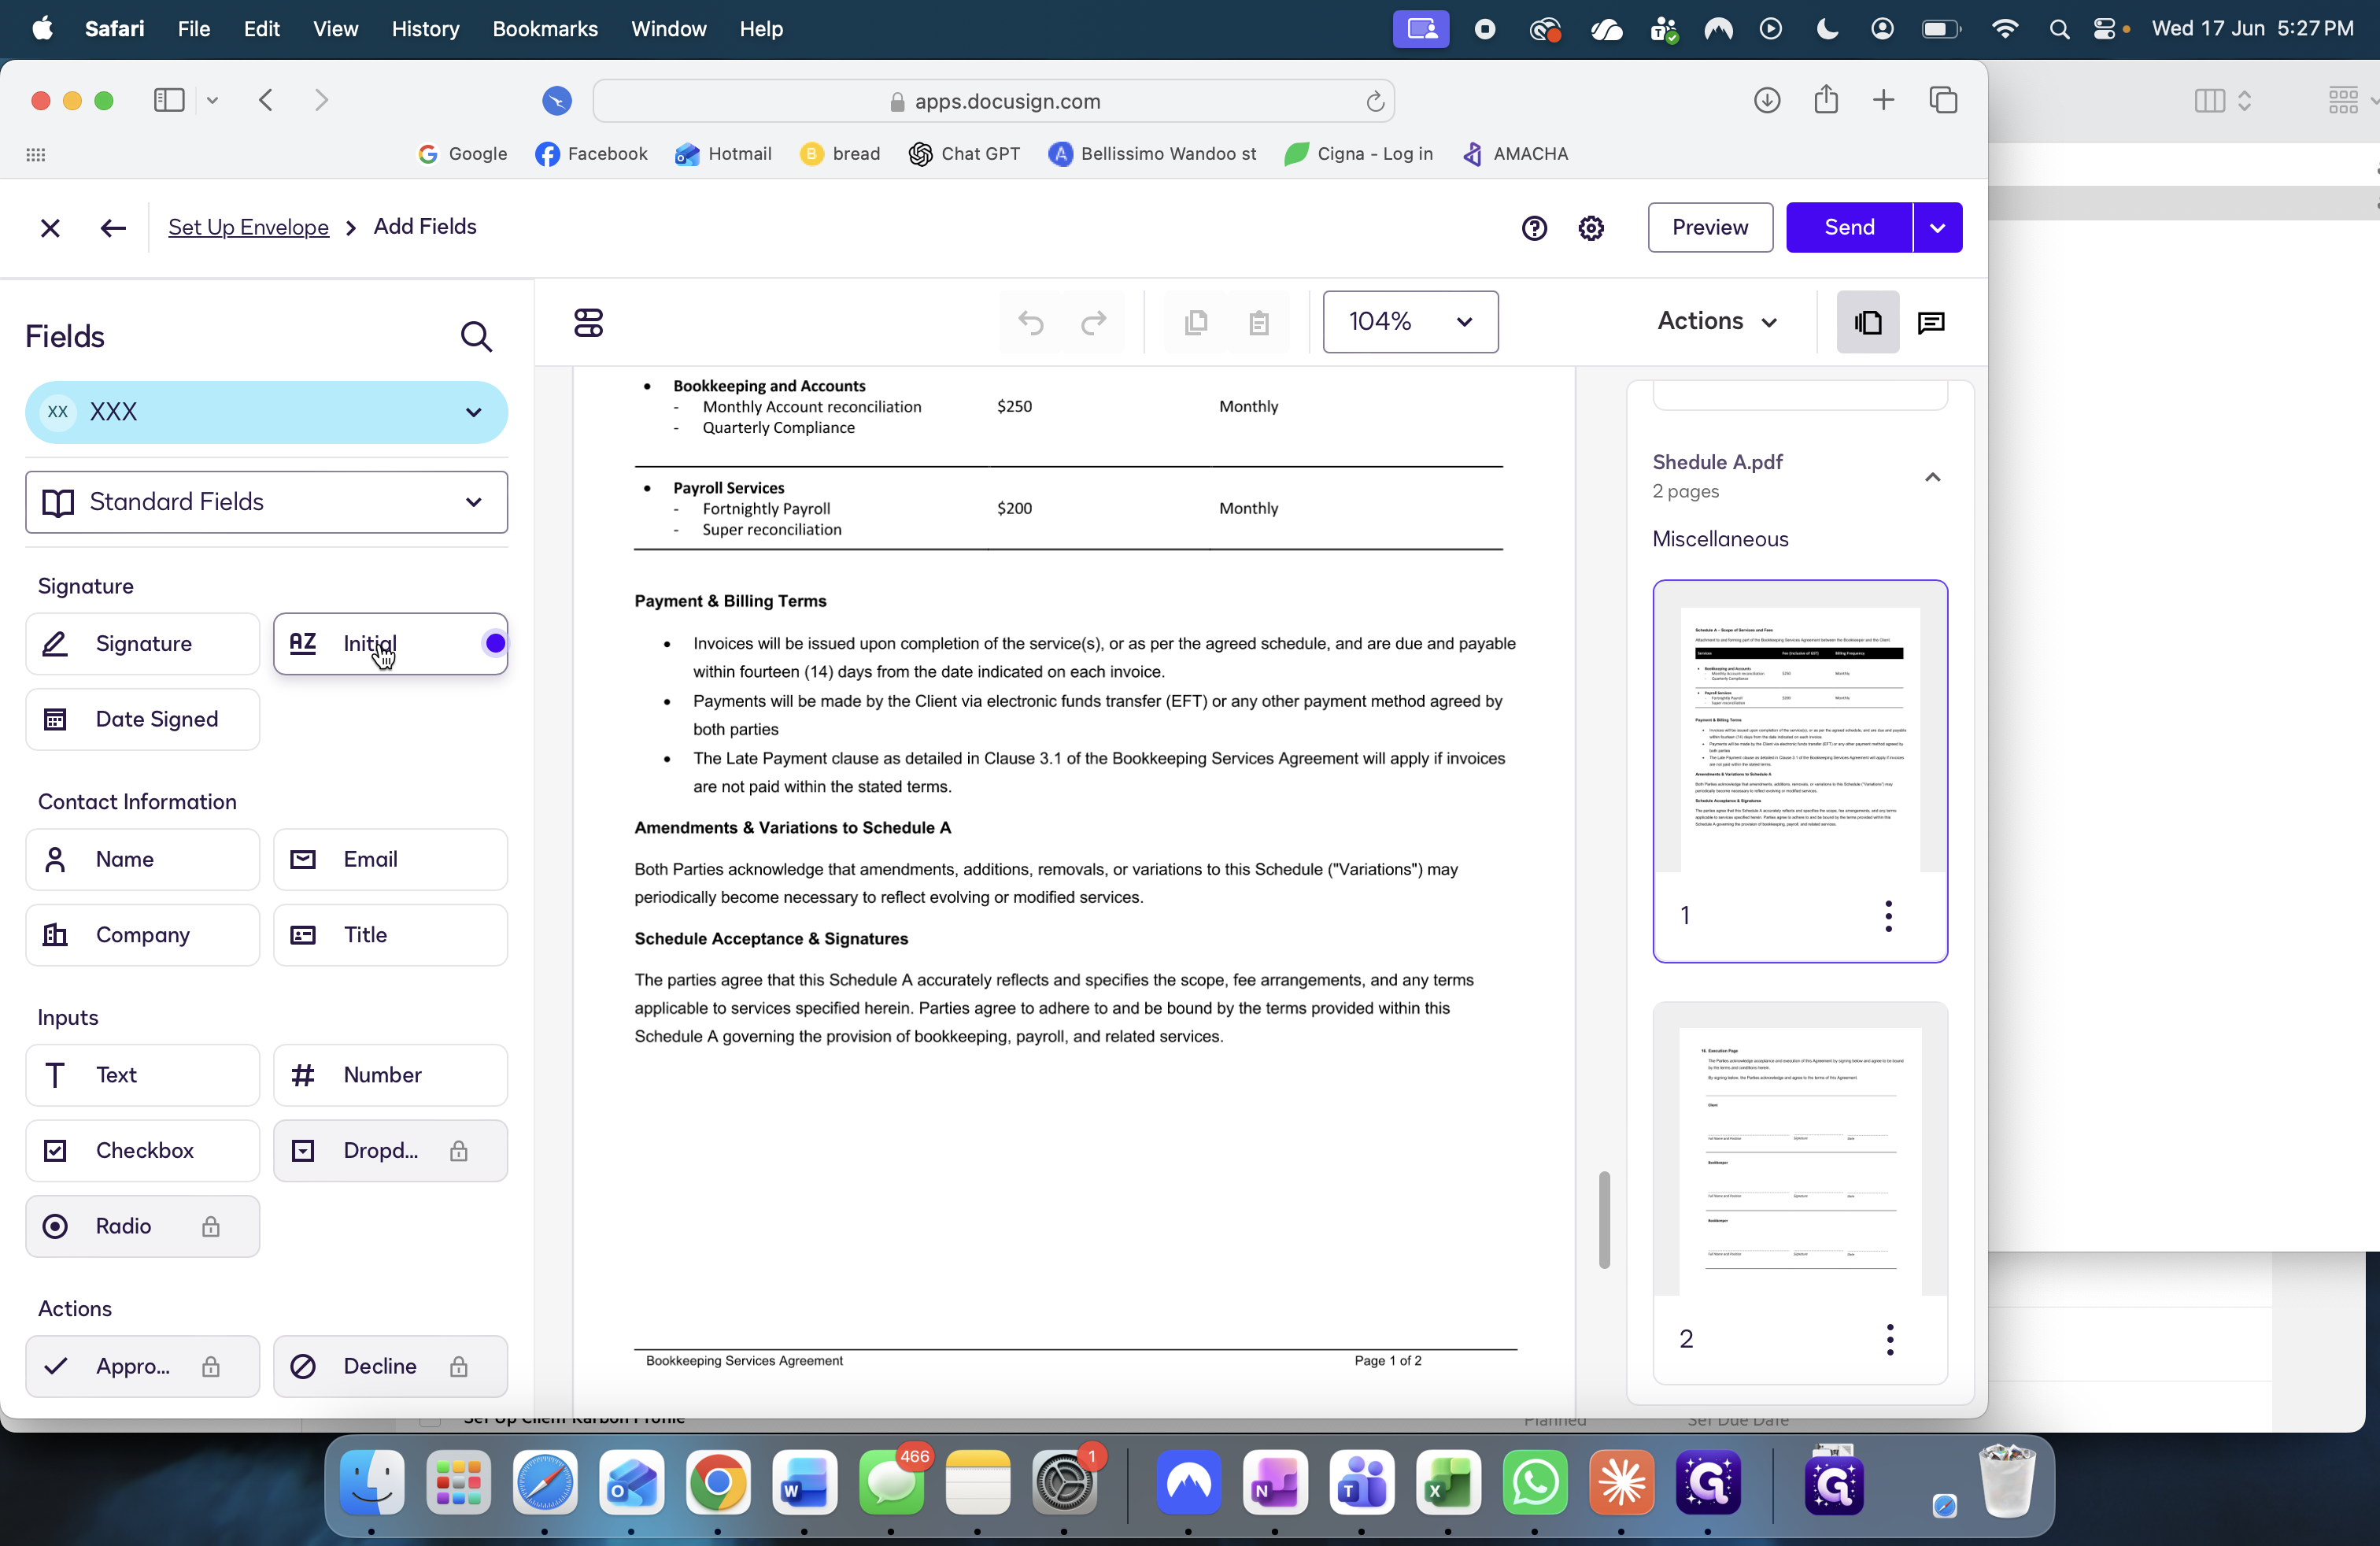Open a new Safari tab

[x=1883, y=100]
